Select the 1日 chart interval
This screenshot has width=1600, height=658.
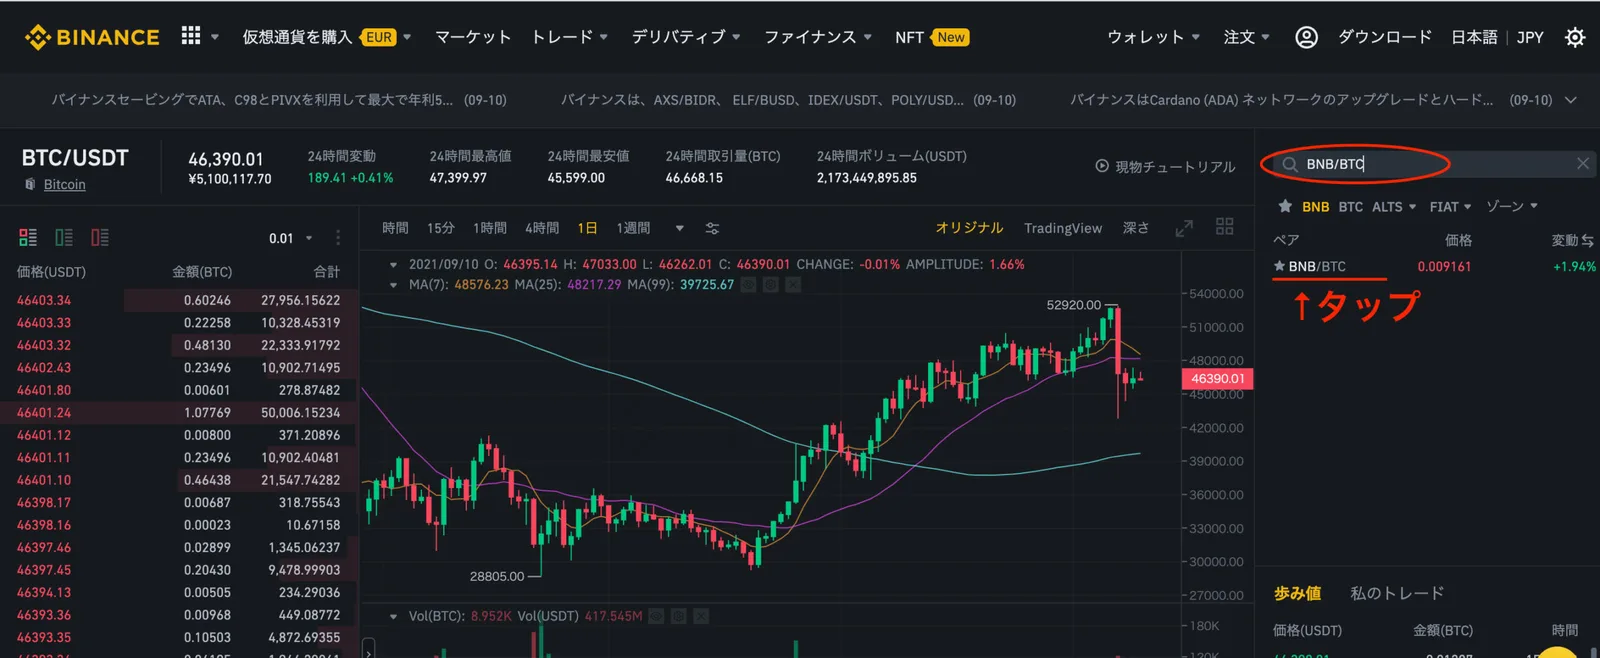click(x=587, y=228)
